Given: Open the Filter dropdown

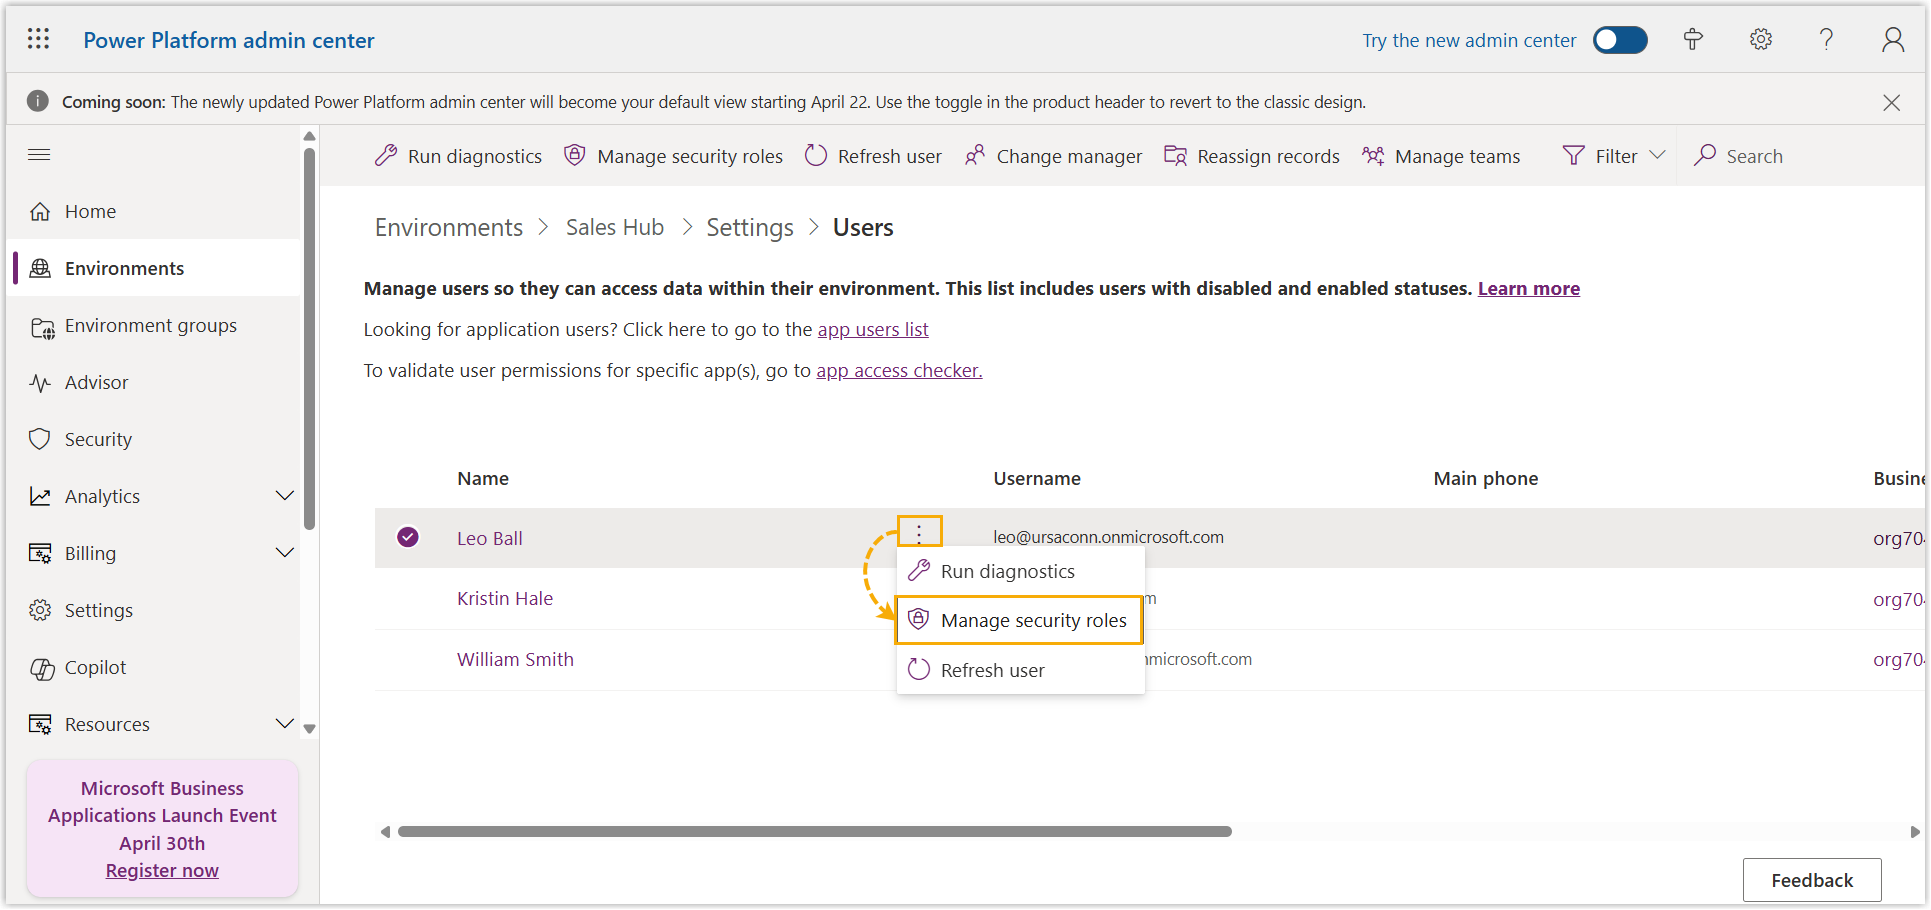Looking at the screenshot, I should tap(1614, 156).
